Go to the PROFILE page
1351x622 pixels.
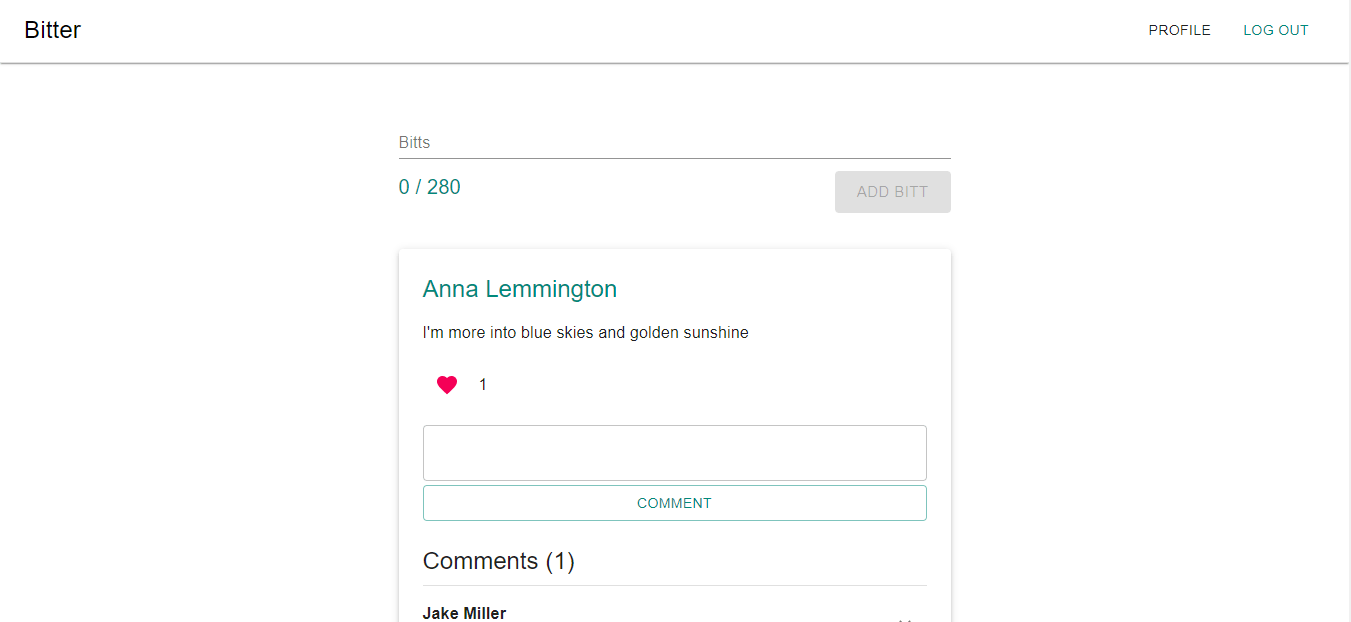click(1179, 30)
